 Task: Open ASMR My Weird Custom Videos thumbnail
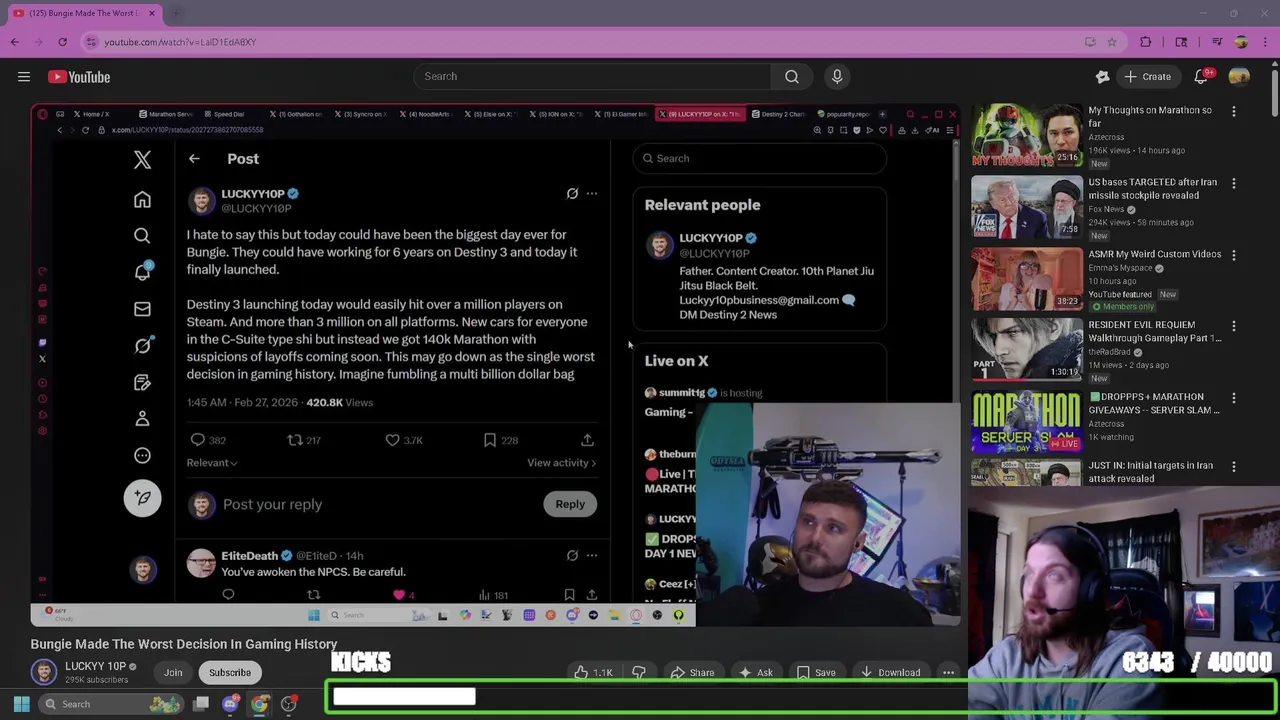point(1027,279)
